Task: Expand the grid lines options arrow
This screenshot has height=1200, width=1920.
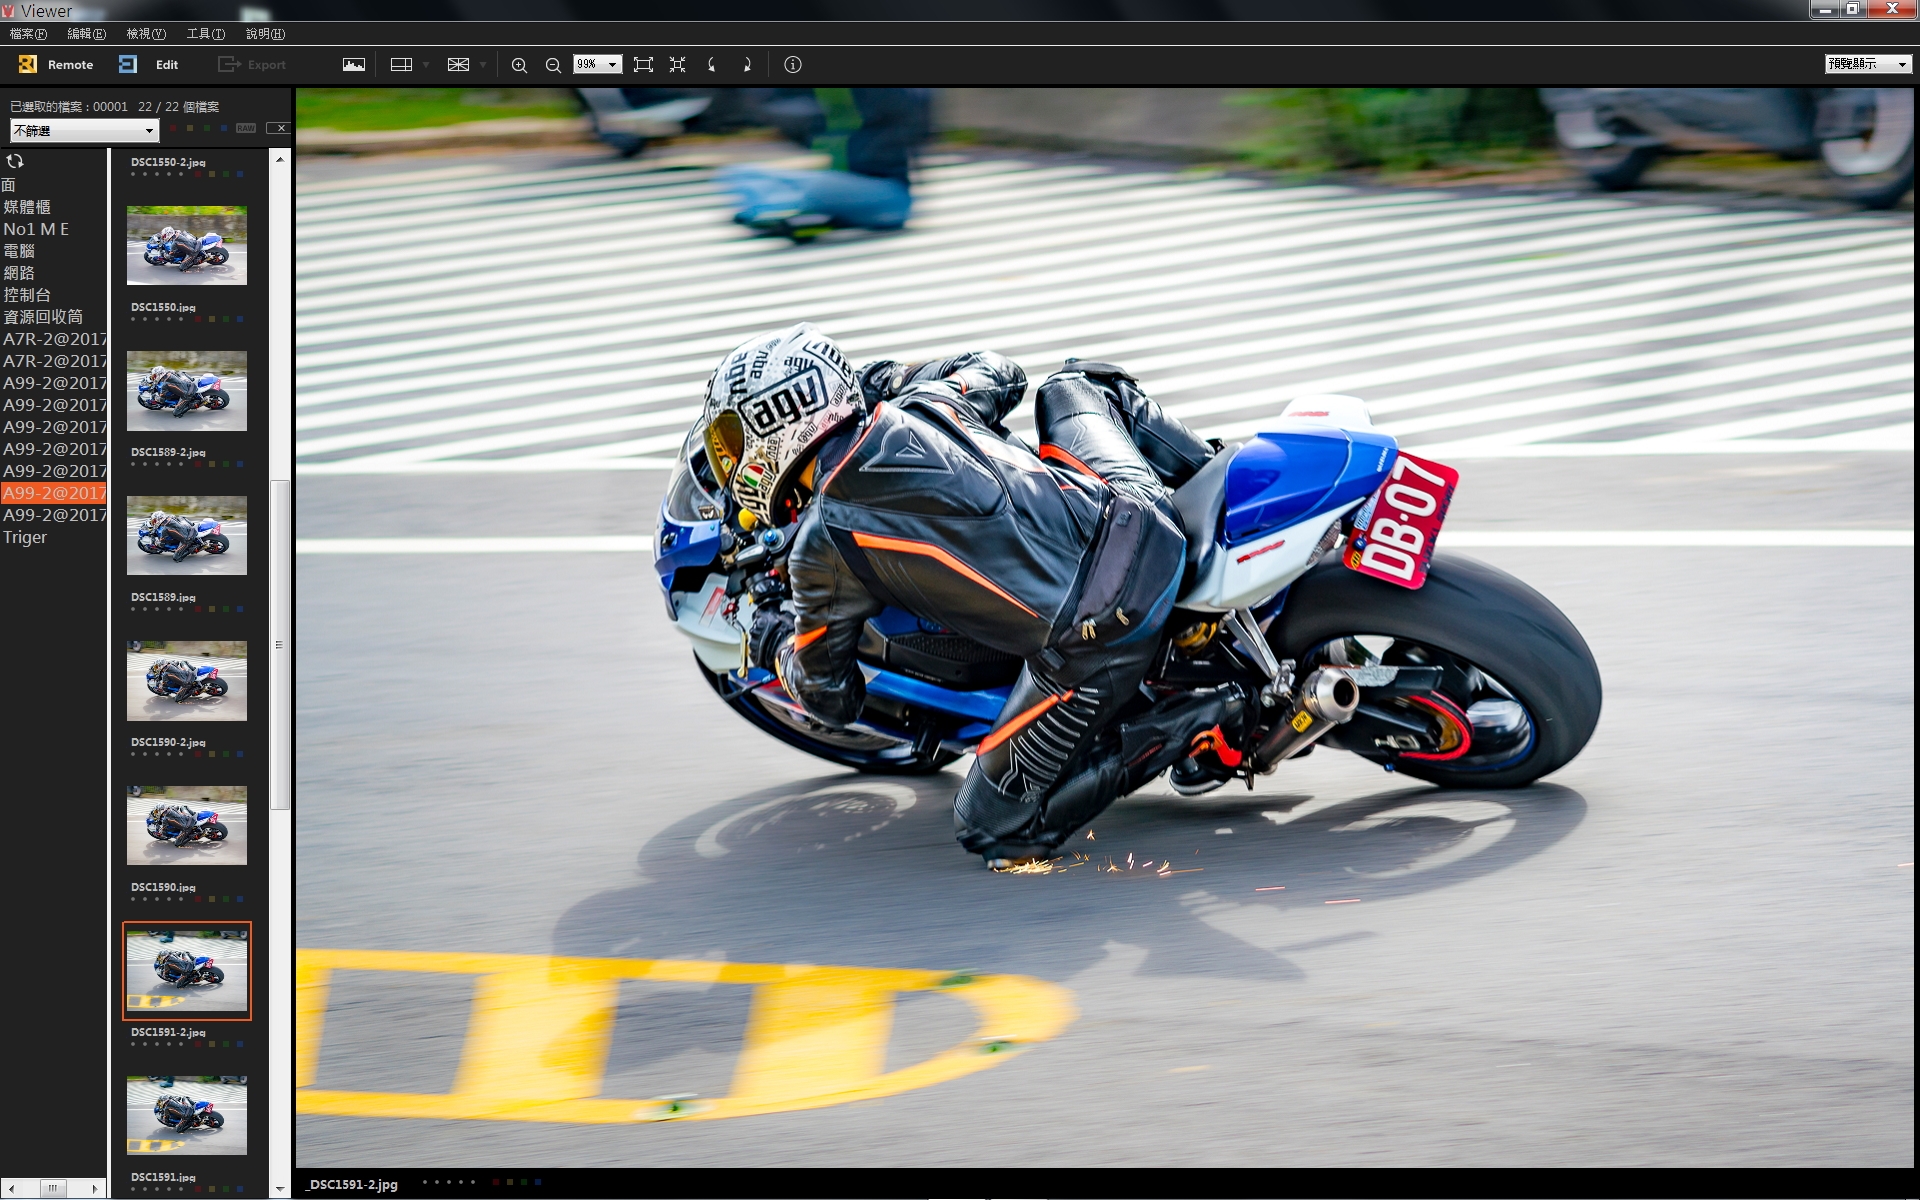Action: [x=483, y=65]
